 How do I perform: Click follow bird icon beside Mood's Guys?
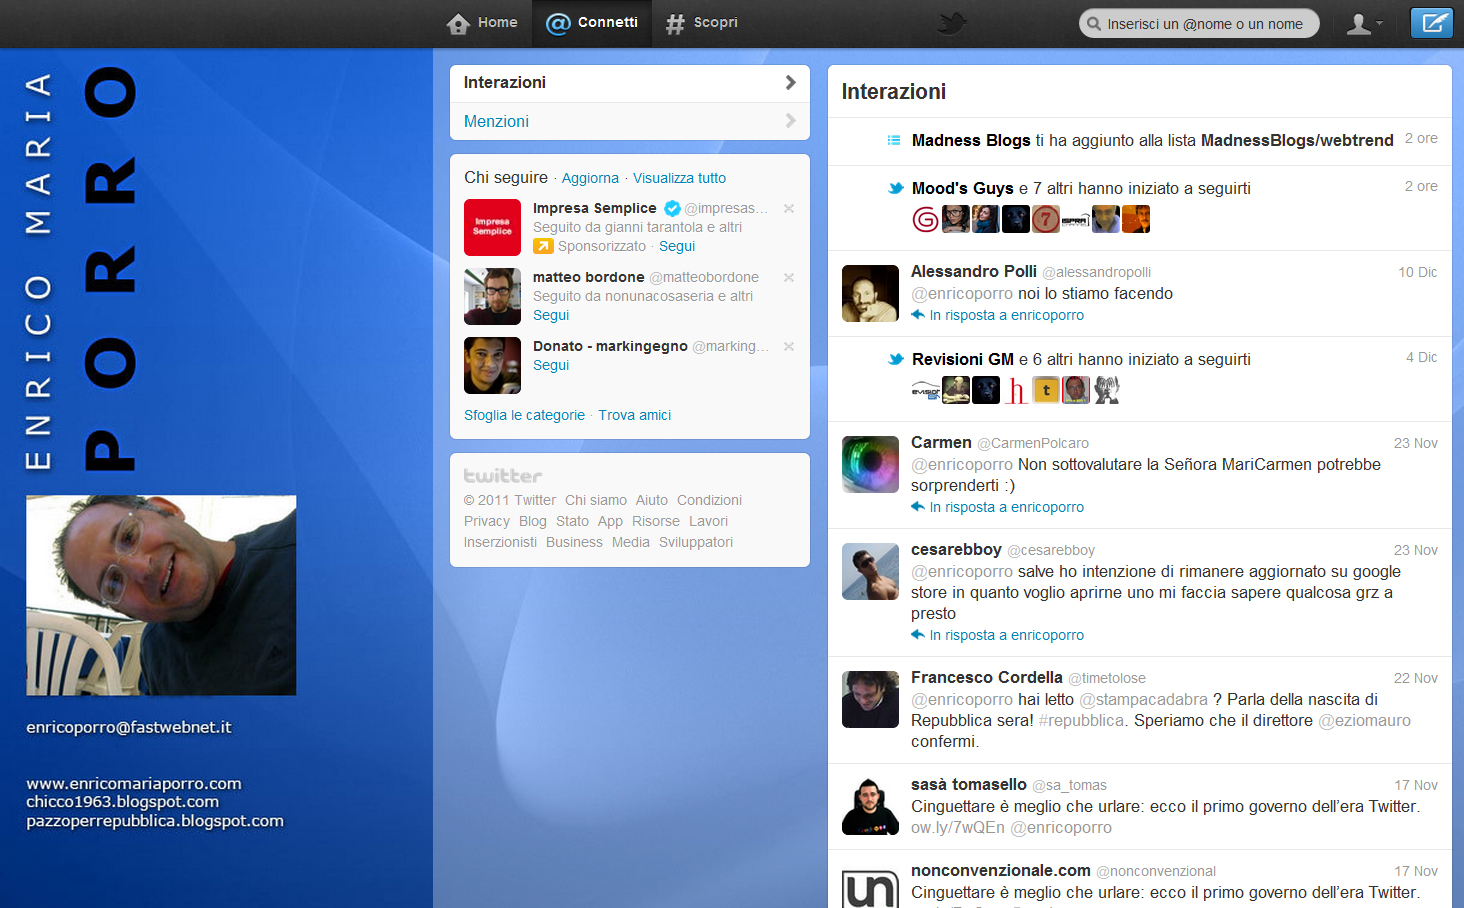point(896,188)
